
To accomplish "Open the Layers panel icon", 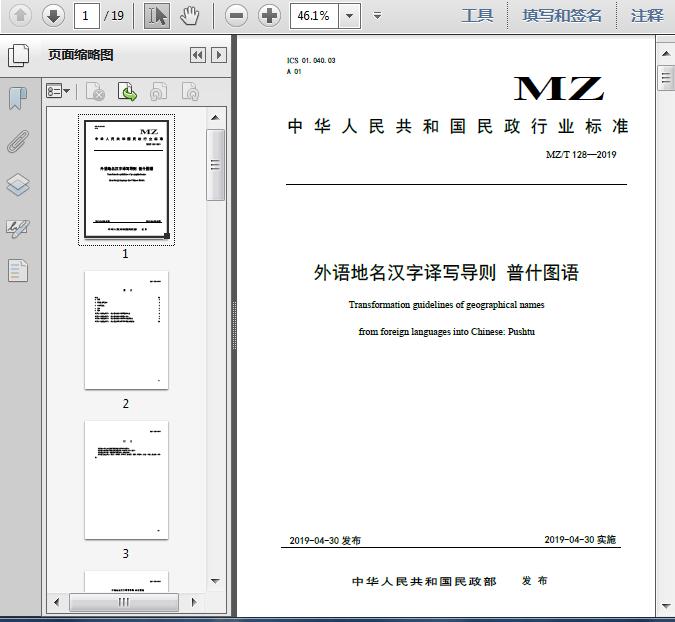I will 18,185.
